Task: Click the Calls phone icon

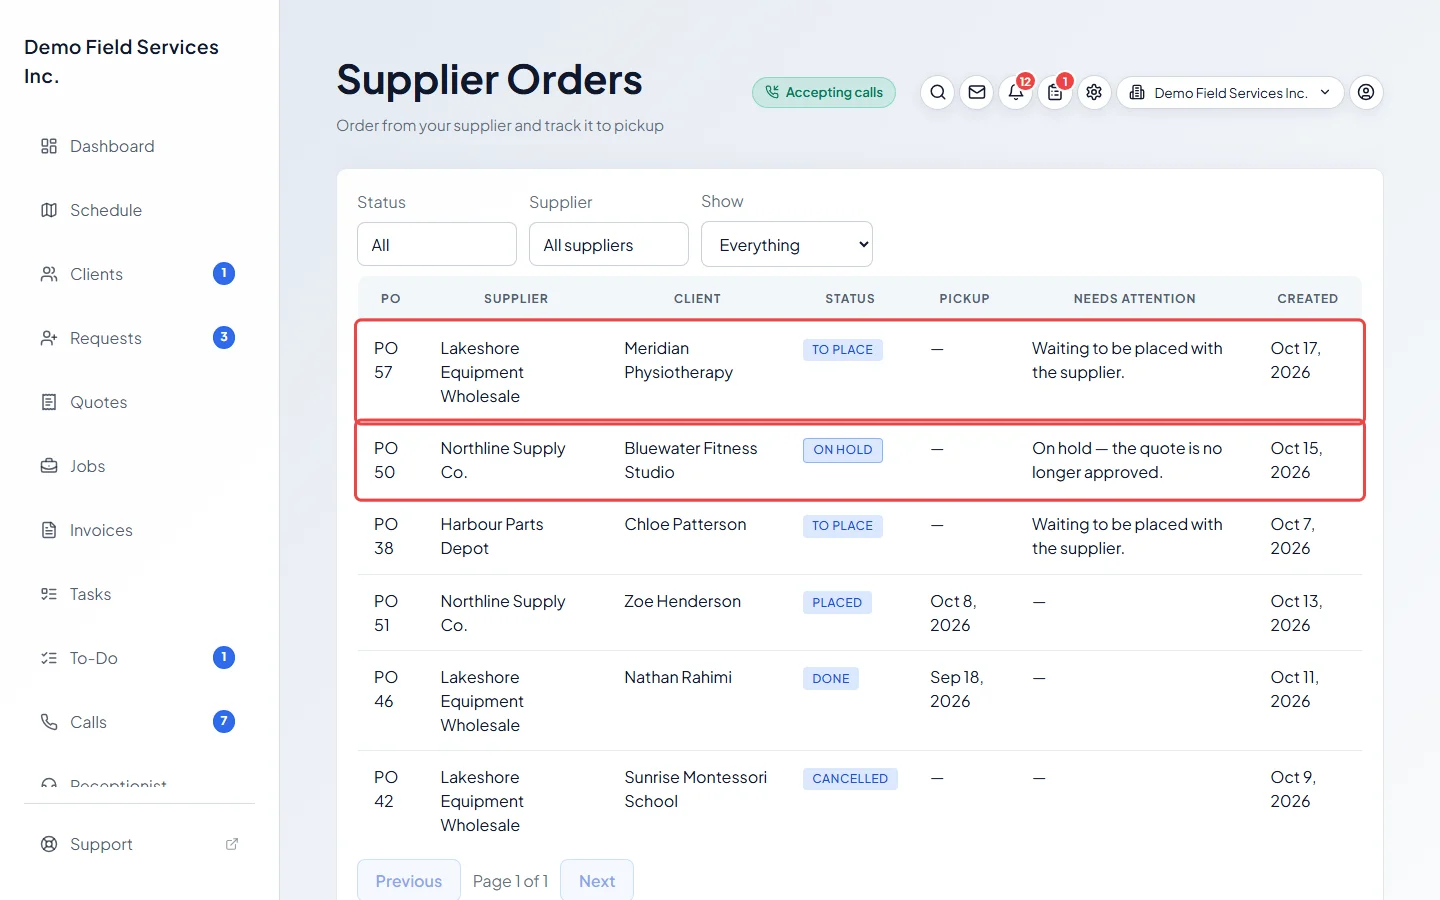Action: 49,722
